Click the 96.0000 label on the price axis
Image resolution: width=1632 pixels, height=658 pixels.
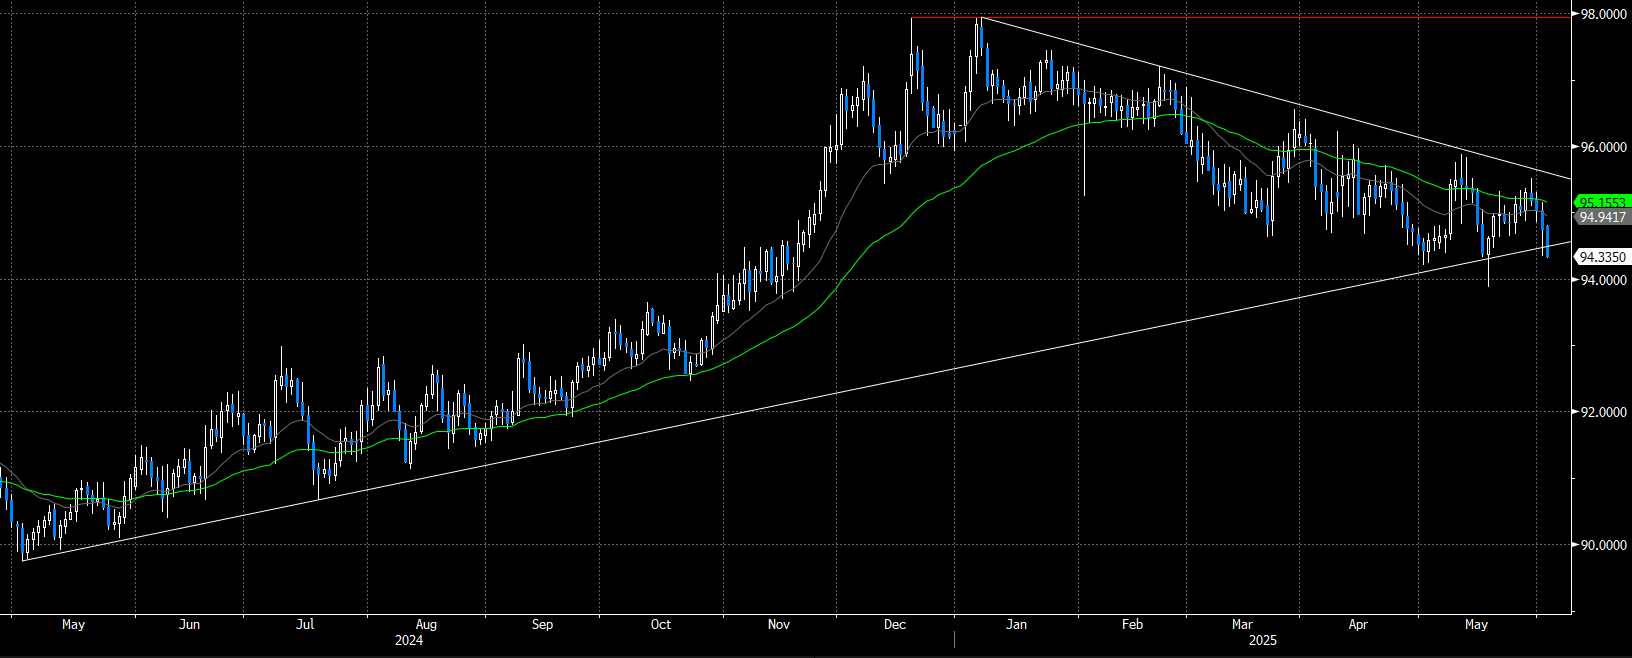tap(1602, 147)
